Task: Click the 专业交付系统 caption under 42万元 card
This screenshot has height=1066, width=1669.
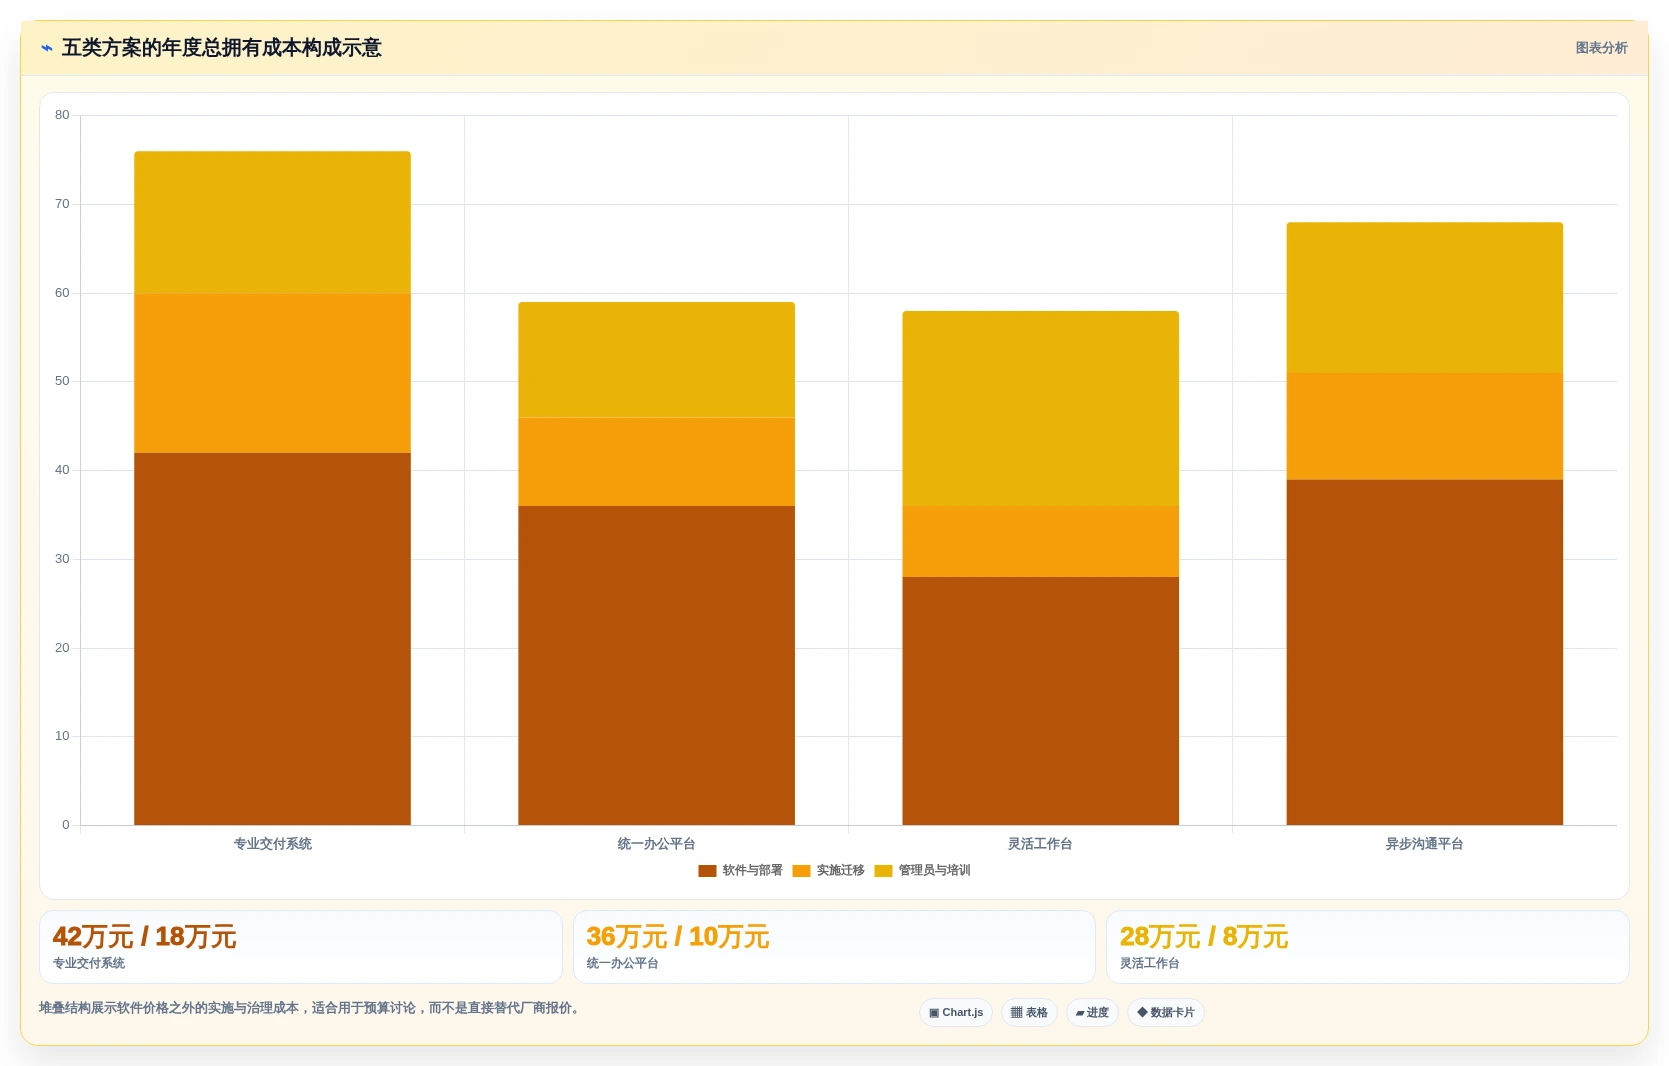Action: [x=89, y=963]
